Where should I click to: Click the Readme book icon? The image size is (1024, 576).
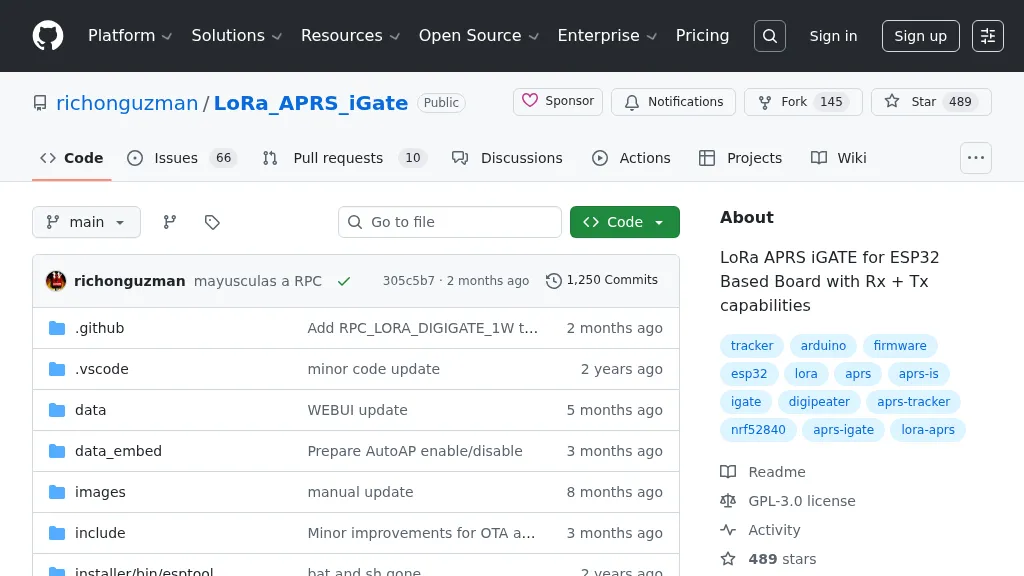tap(728, 472)
